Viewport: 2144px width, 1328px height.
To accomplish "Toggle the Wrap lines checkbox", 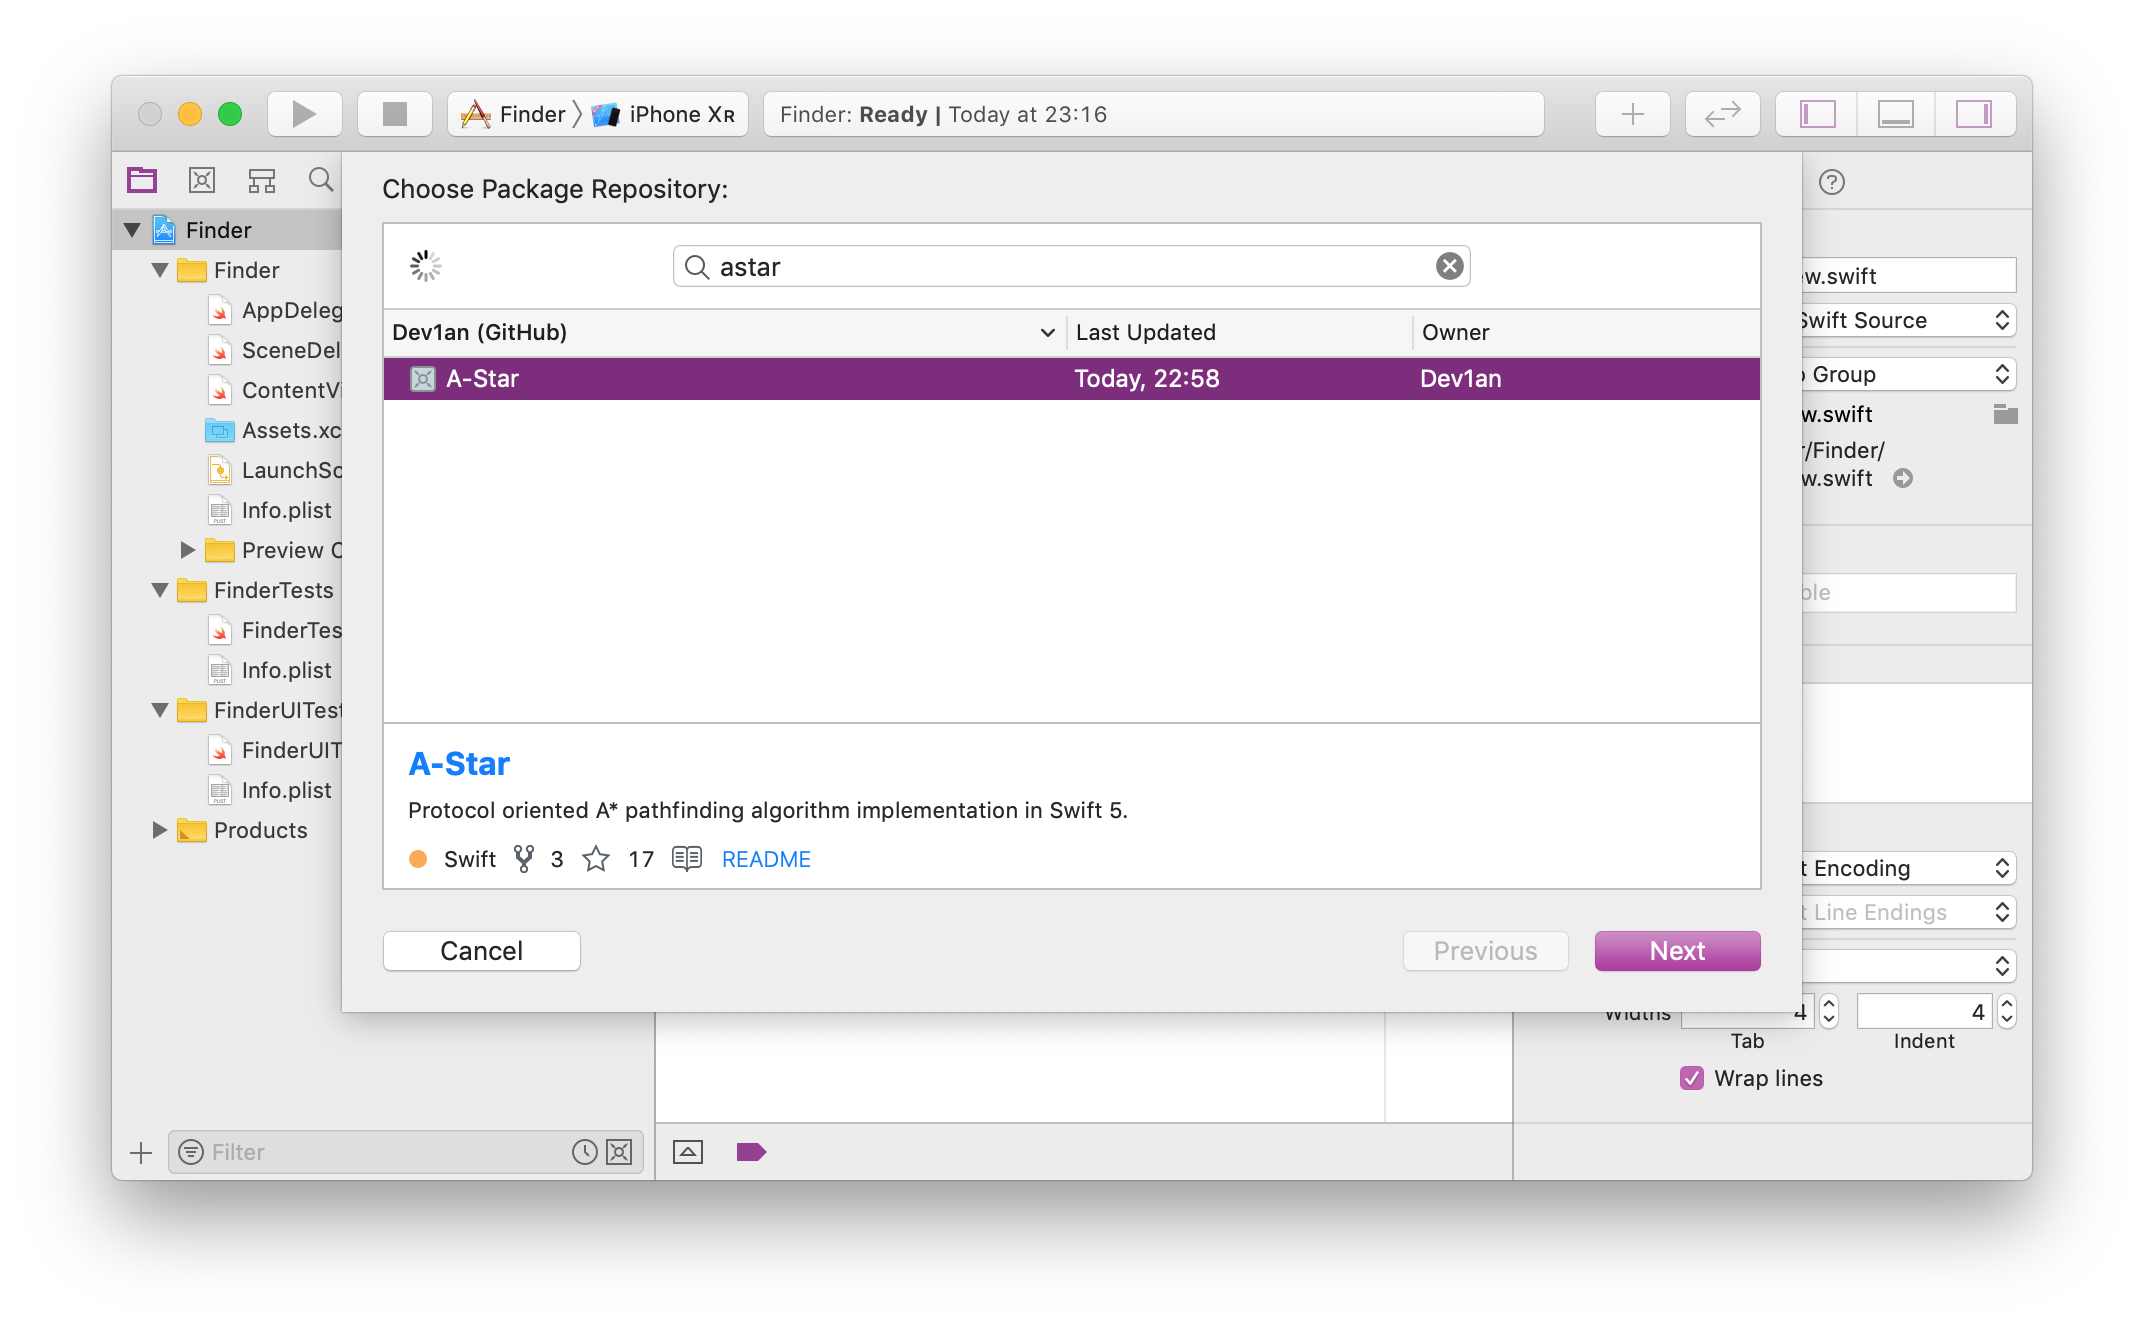I will [x=1692, y=1078].
